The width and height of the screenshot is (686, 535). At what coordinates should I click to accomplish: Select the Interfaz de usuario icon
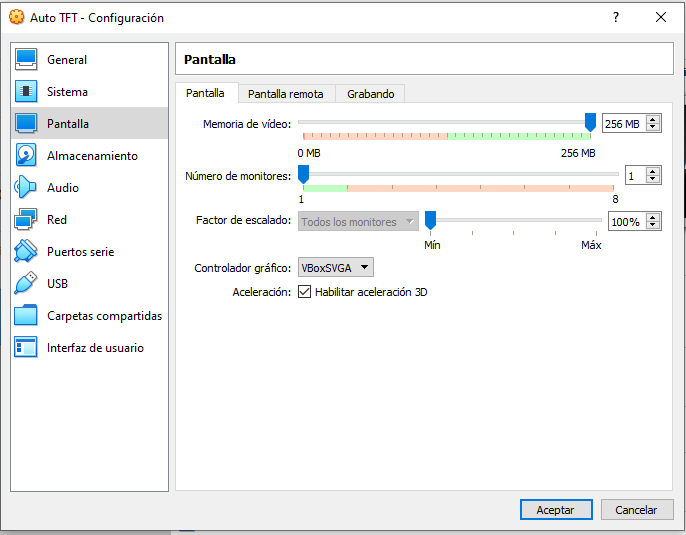tap(27, 348)
